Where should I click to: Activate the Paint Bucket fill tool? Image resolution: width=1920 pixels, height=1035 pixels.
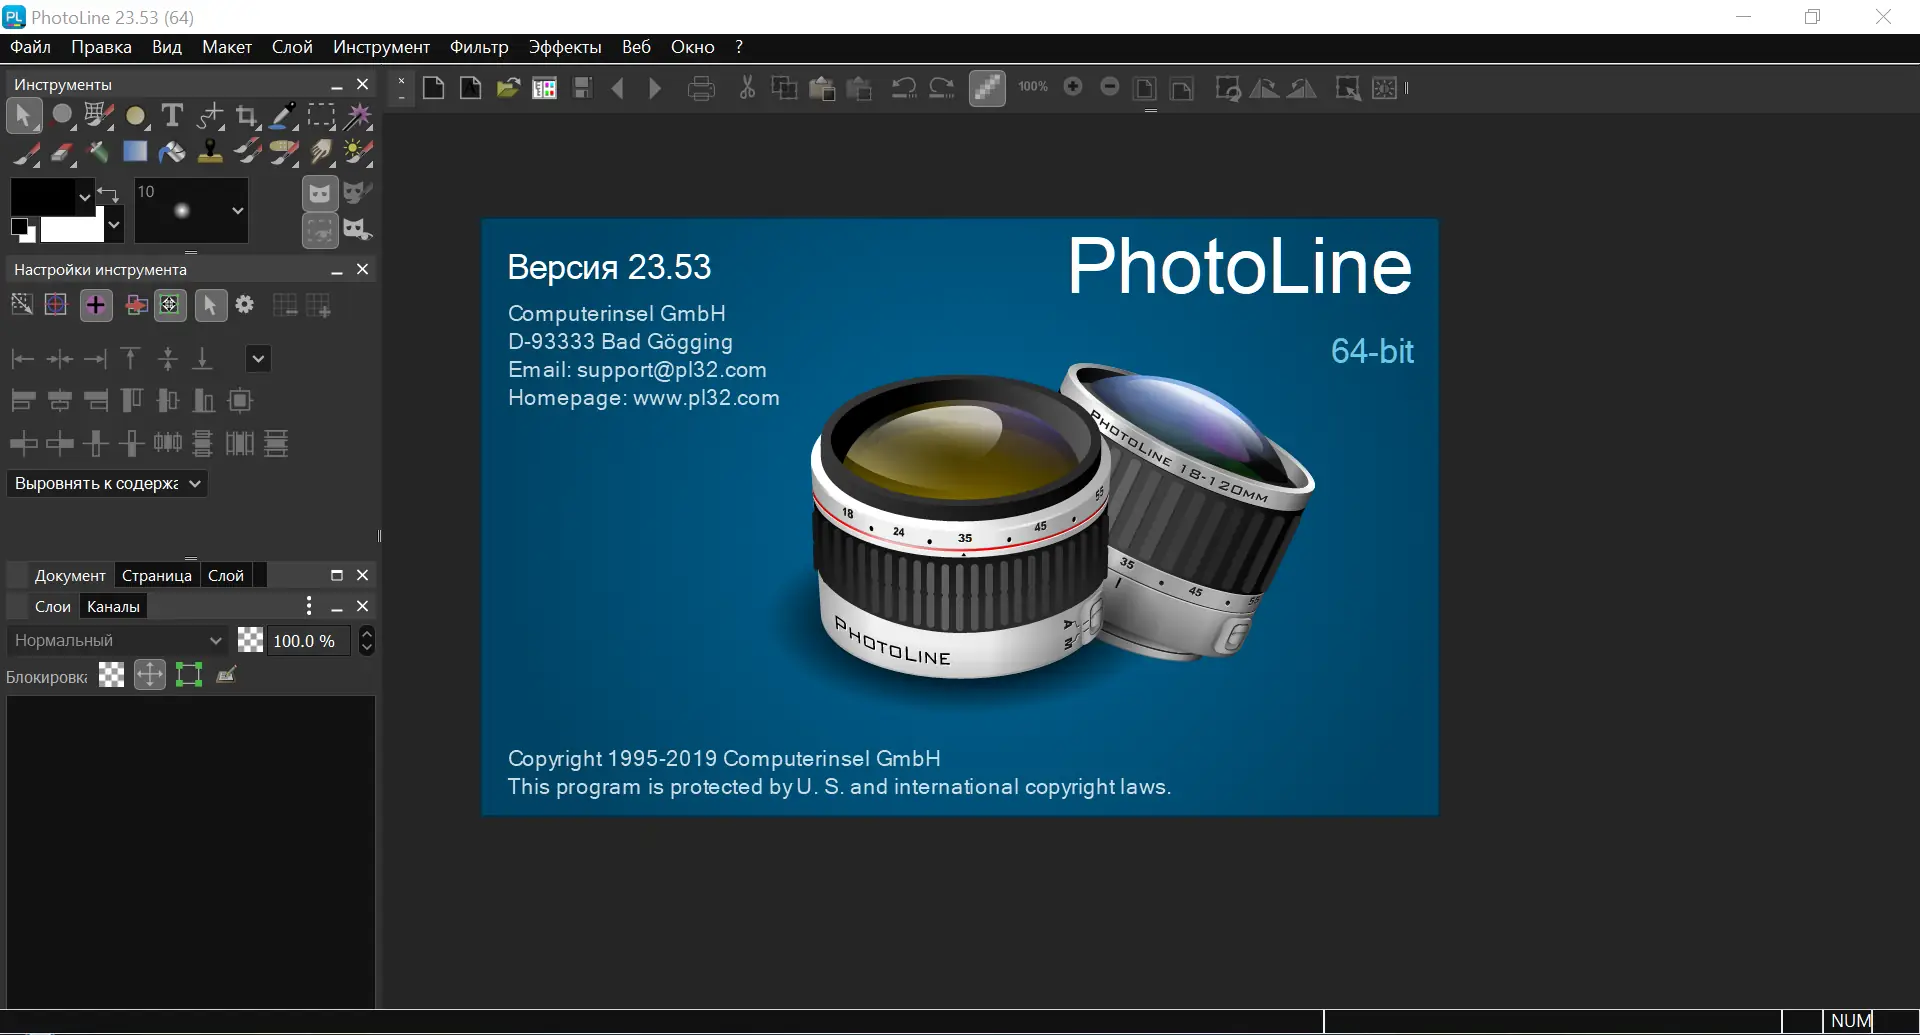[172, 152]
